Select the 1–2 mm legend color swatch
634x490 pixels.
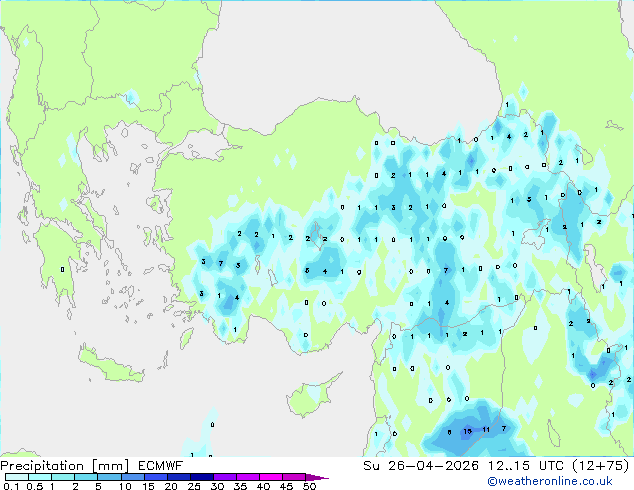pyautogui.click(x=63, y=477)
